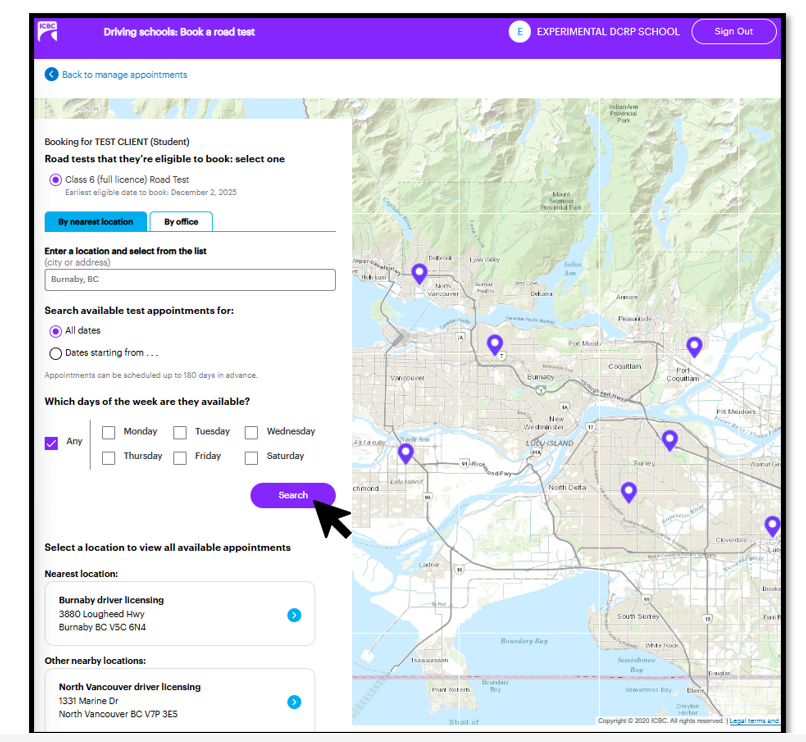Screen dimensions: 806x742
Task: Open North Vancouver driver licensing card
Action: click(x=180, y=700)
